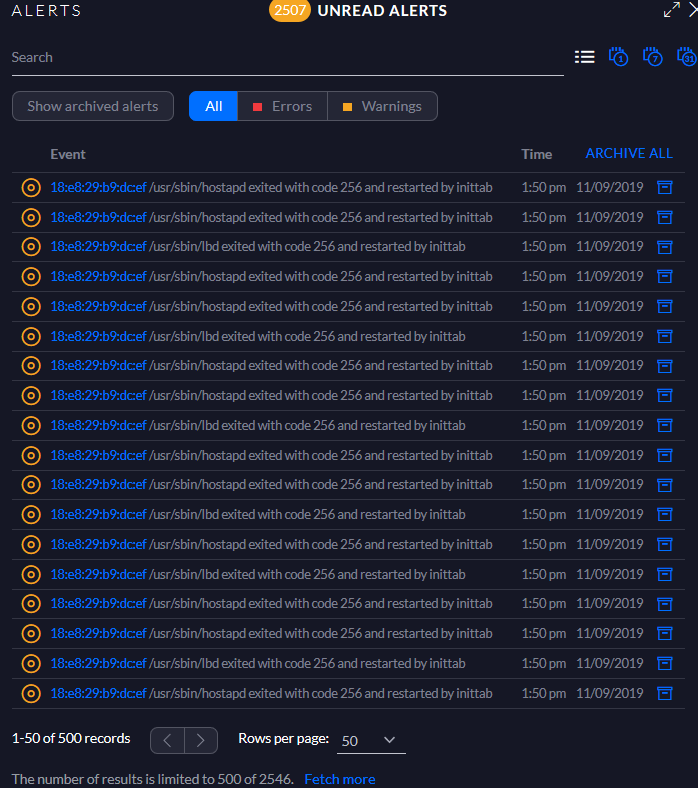Filter alerts to last 7 days
The height and width of the screenshot is (788, 699).
[x=652, y=57]
